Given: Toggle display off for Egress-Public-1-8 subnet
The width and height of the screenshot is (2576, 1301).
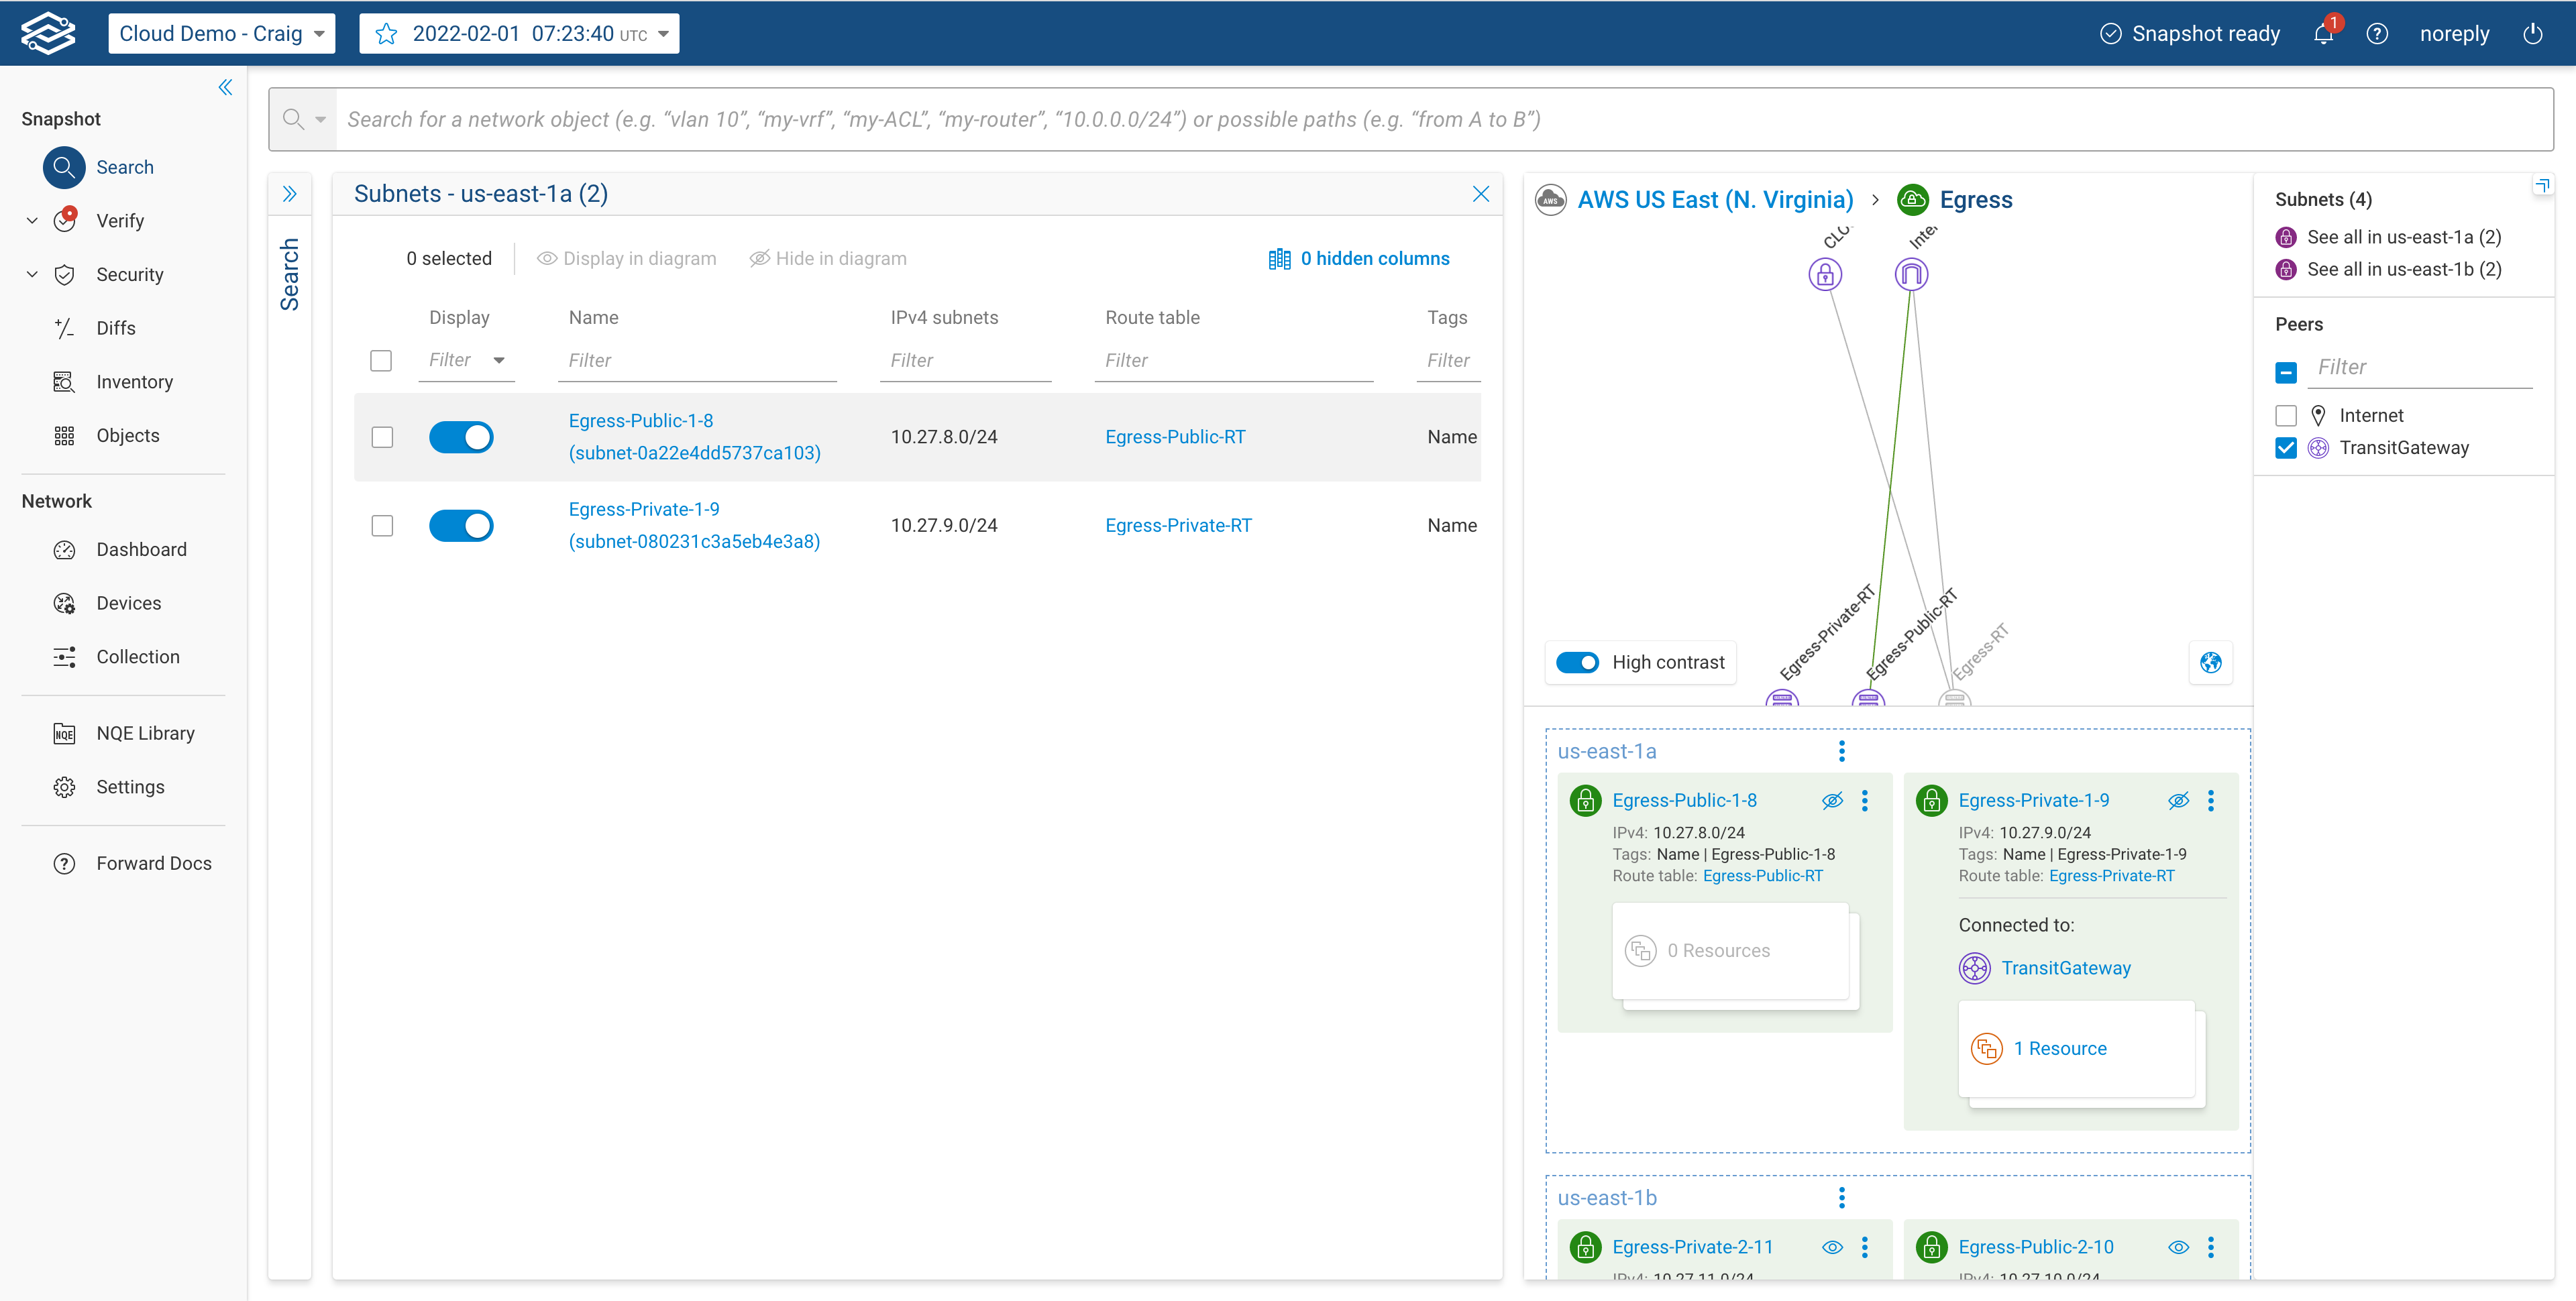Looking at the screenshot, I should coord(461,436).
